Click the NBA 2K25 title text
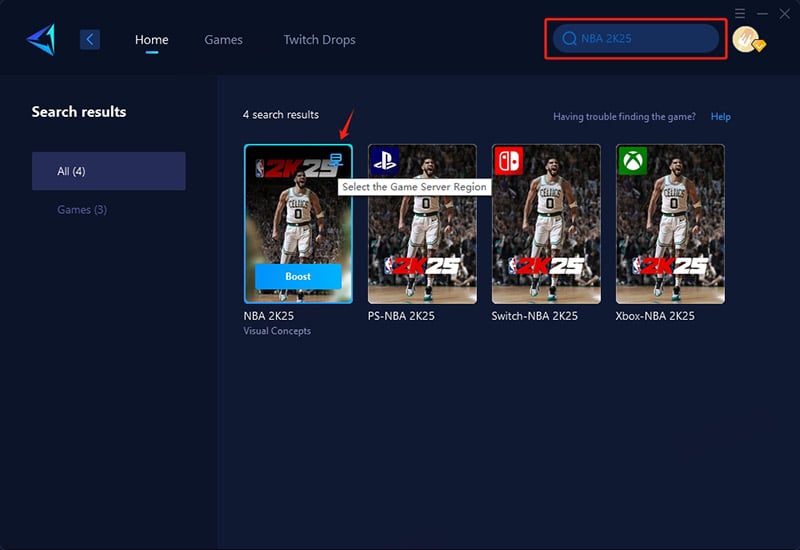 pyautogui.click(x=269, y=316)
